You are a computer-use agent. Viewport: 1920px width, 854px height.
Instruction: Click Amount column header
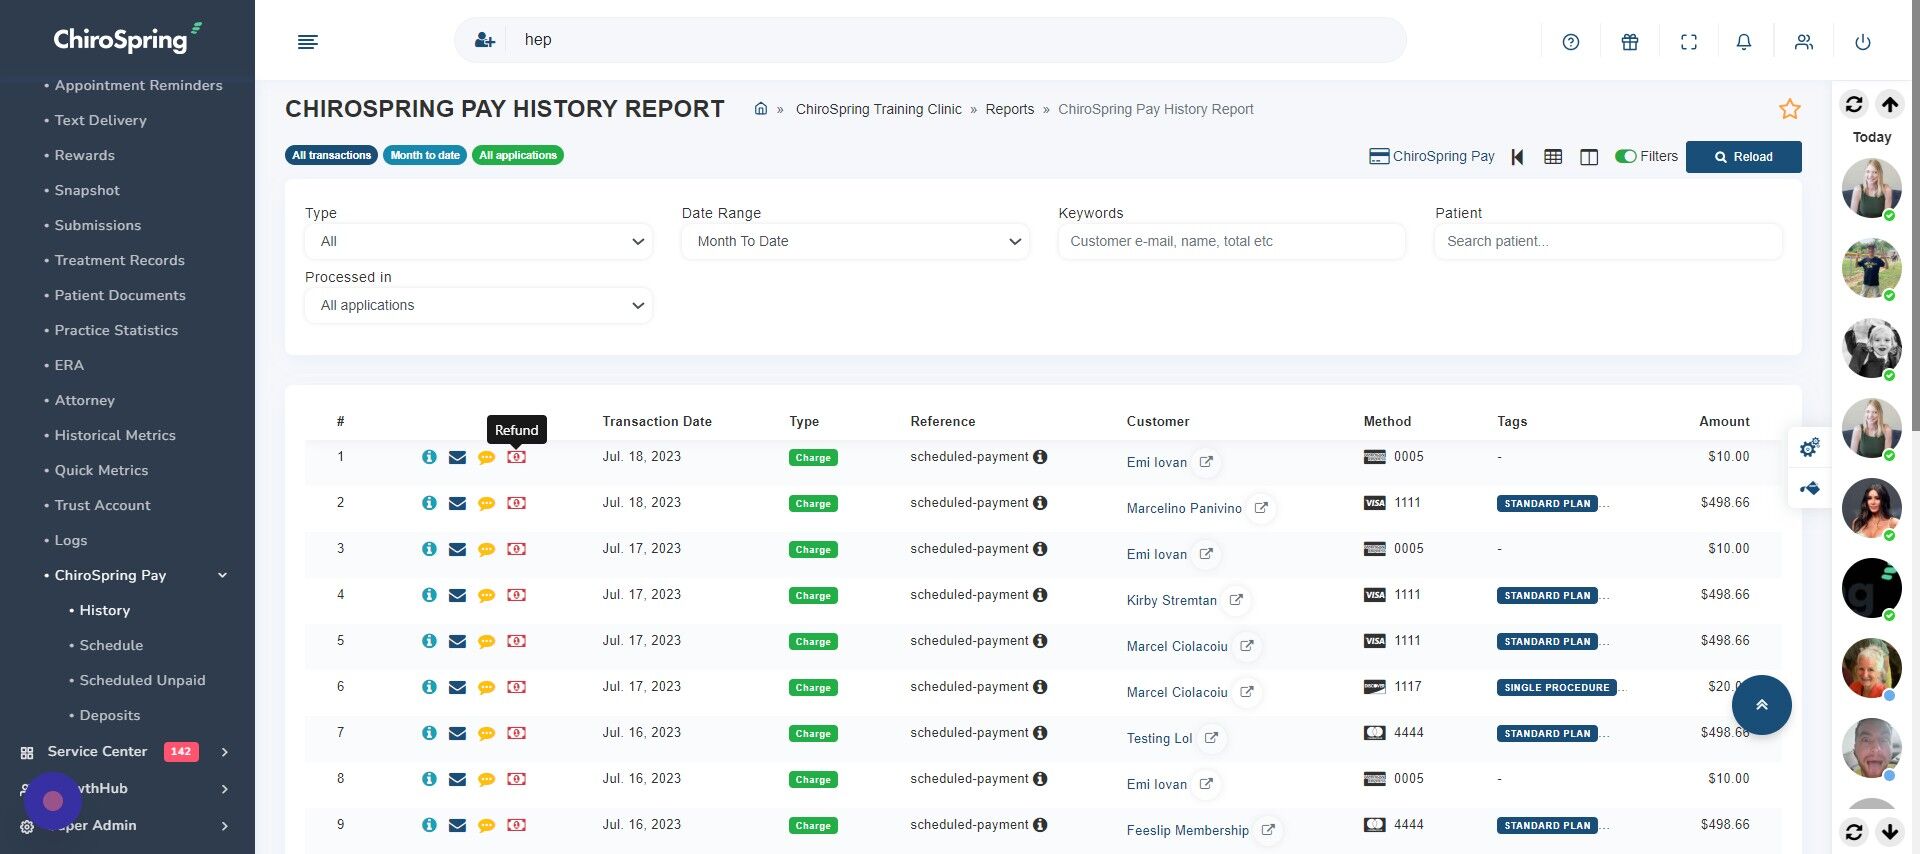(x=1724, y=422)
